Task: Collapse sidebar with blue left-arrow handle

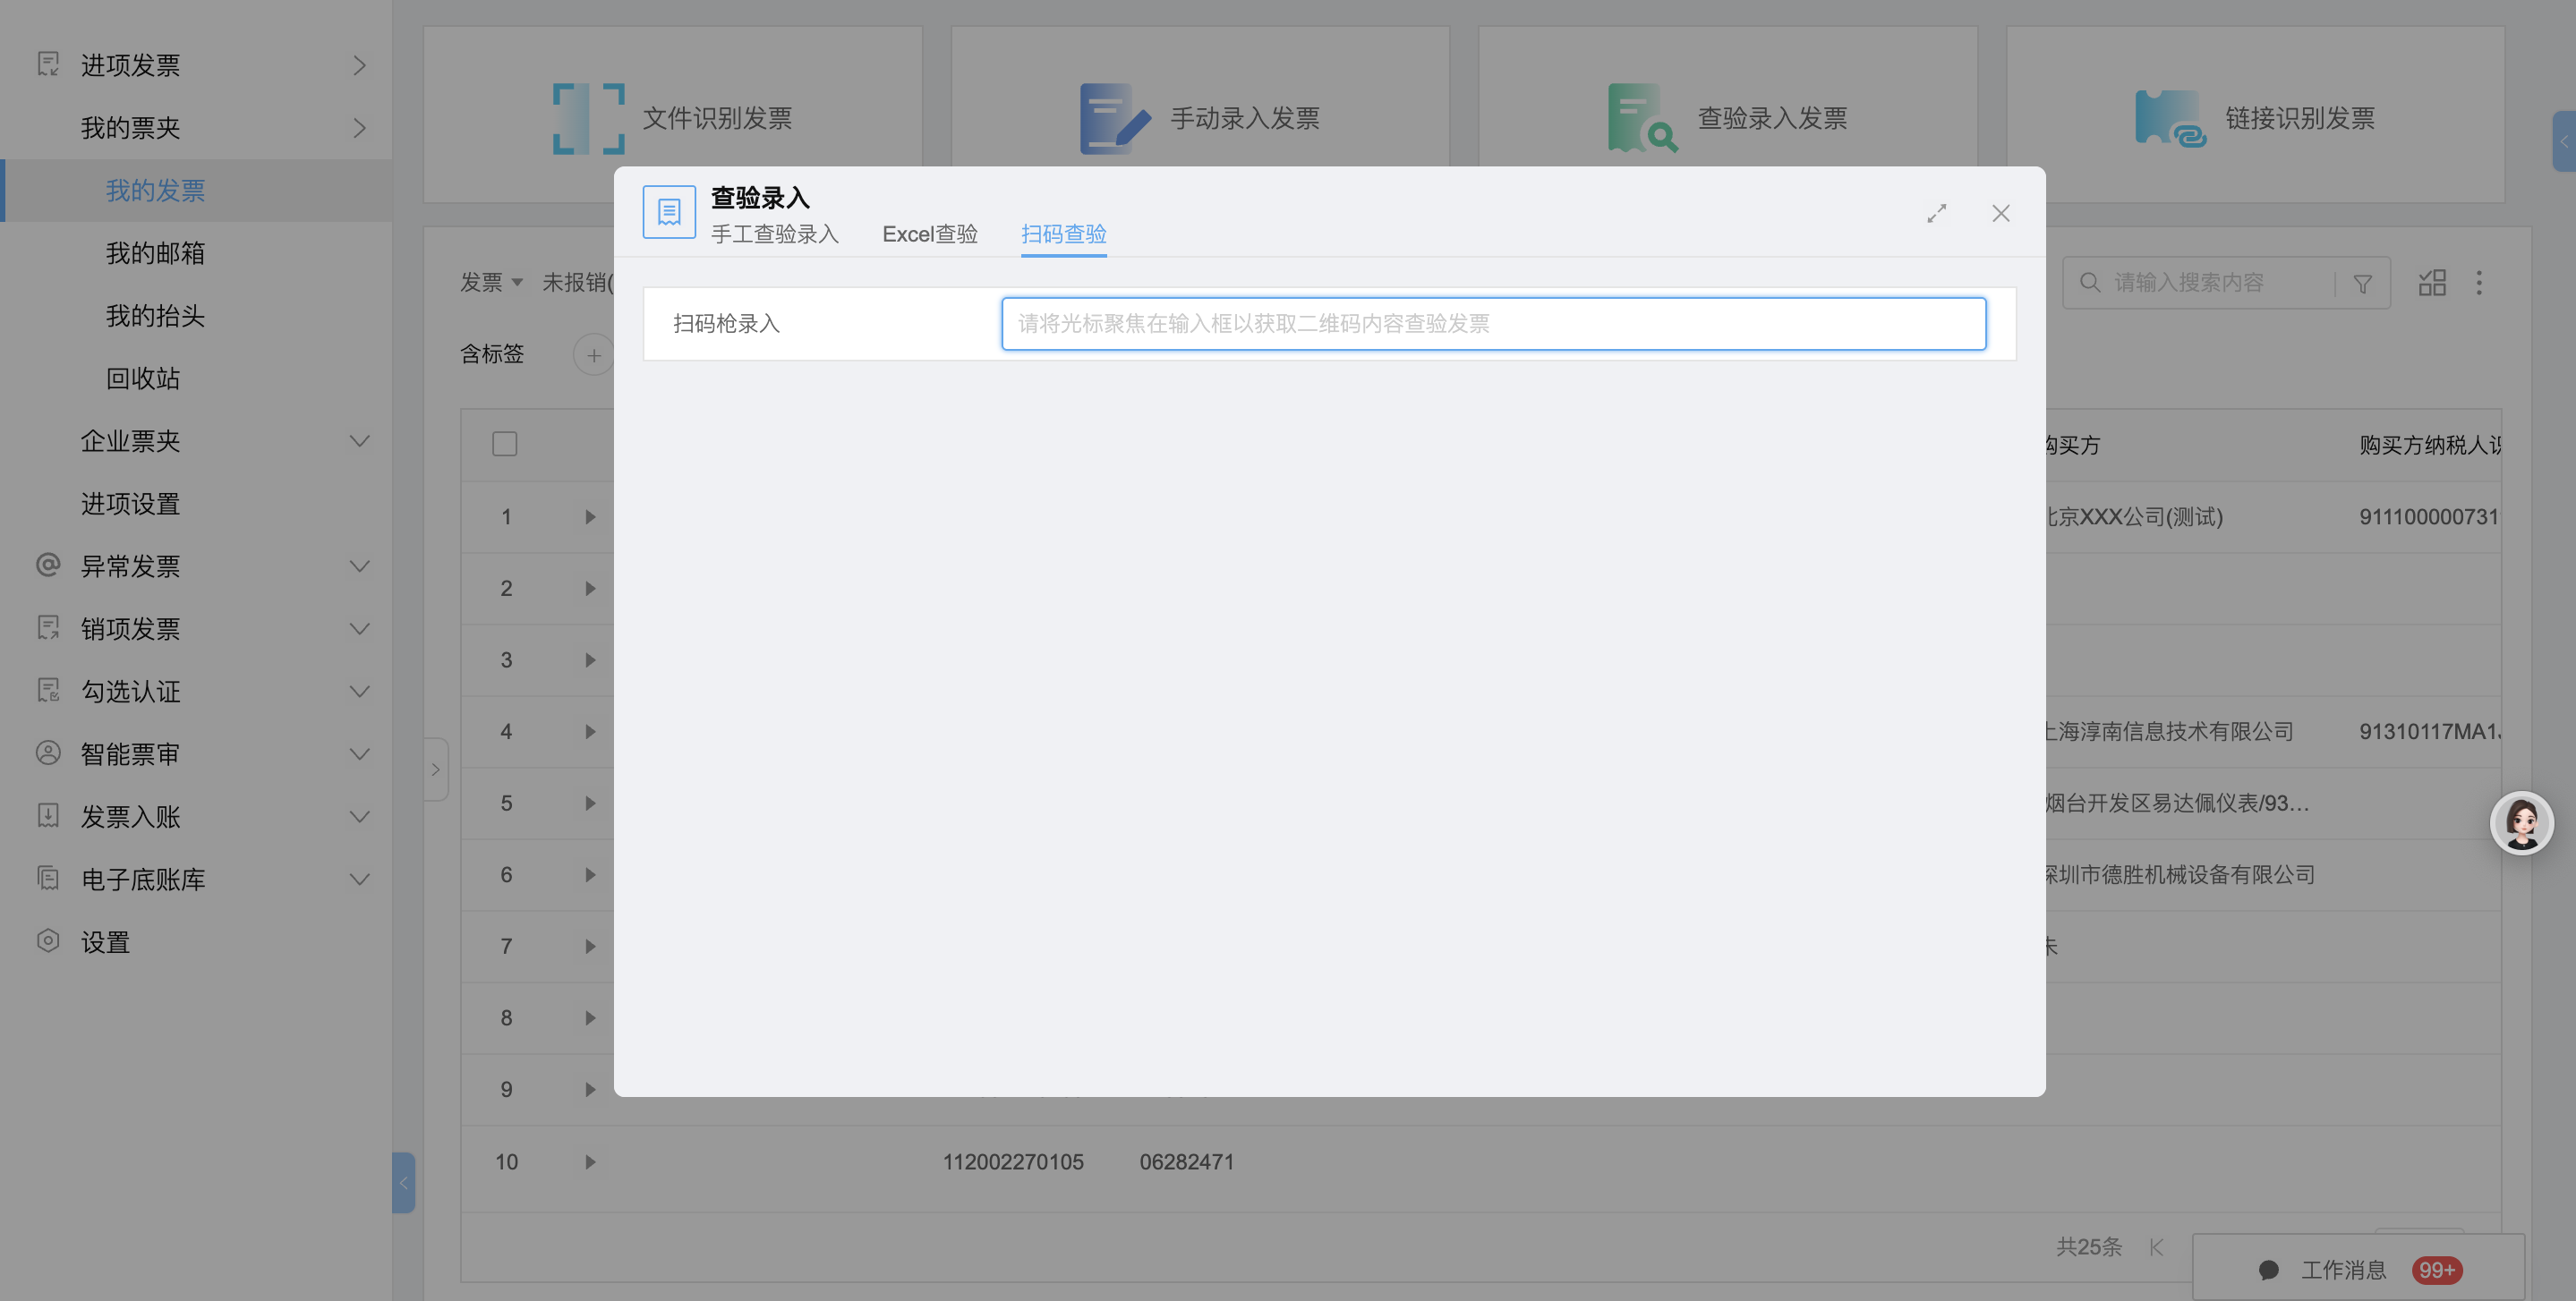Action: click(x=404, y=1183)
